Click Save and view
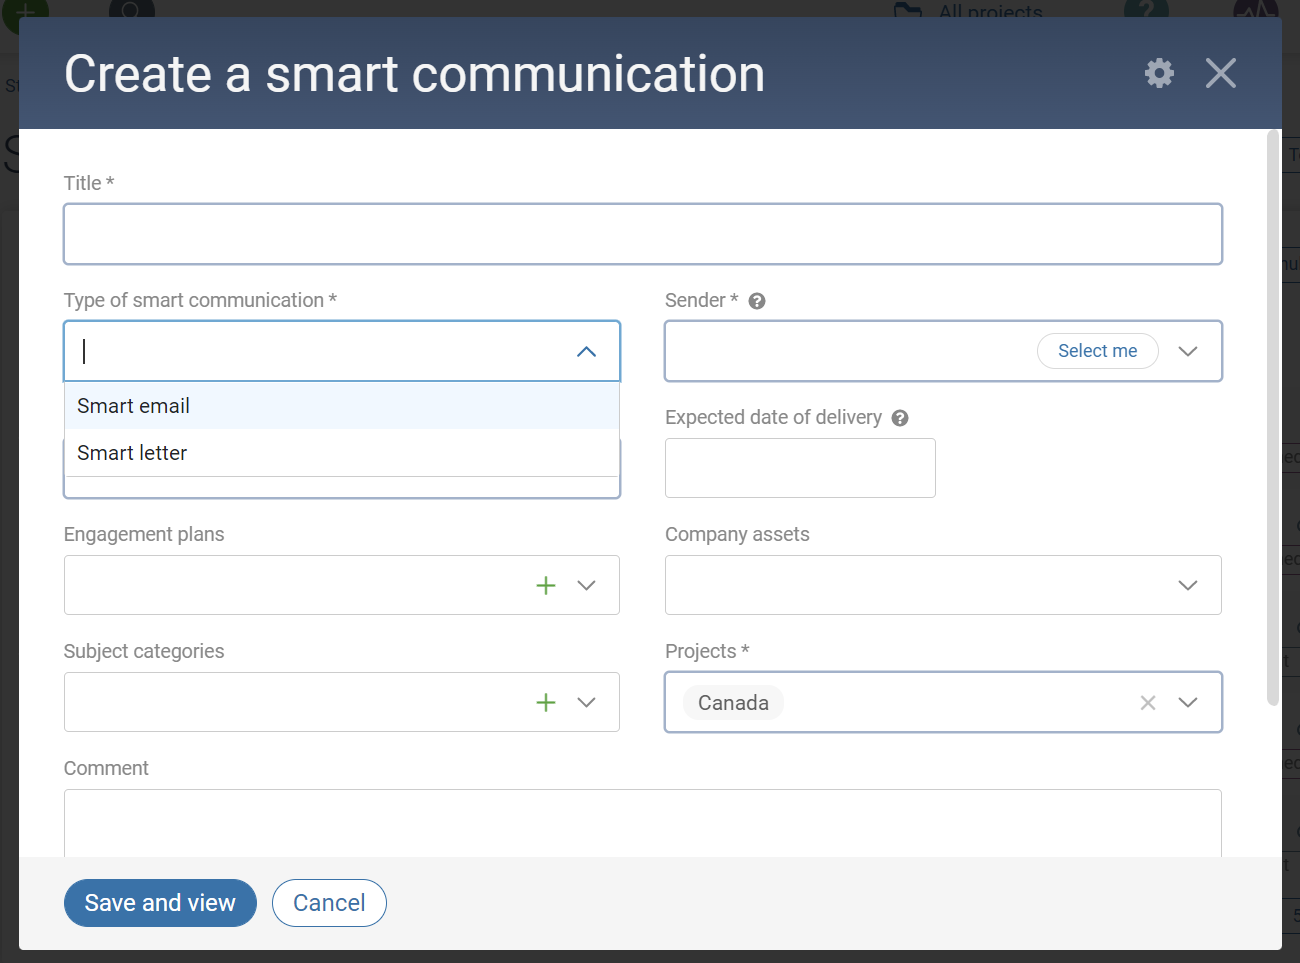Viewport: 1300px width, 963px height. pyautogui.click(x=160, y=902)
